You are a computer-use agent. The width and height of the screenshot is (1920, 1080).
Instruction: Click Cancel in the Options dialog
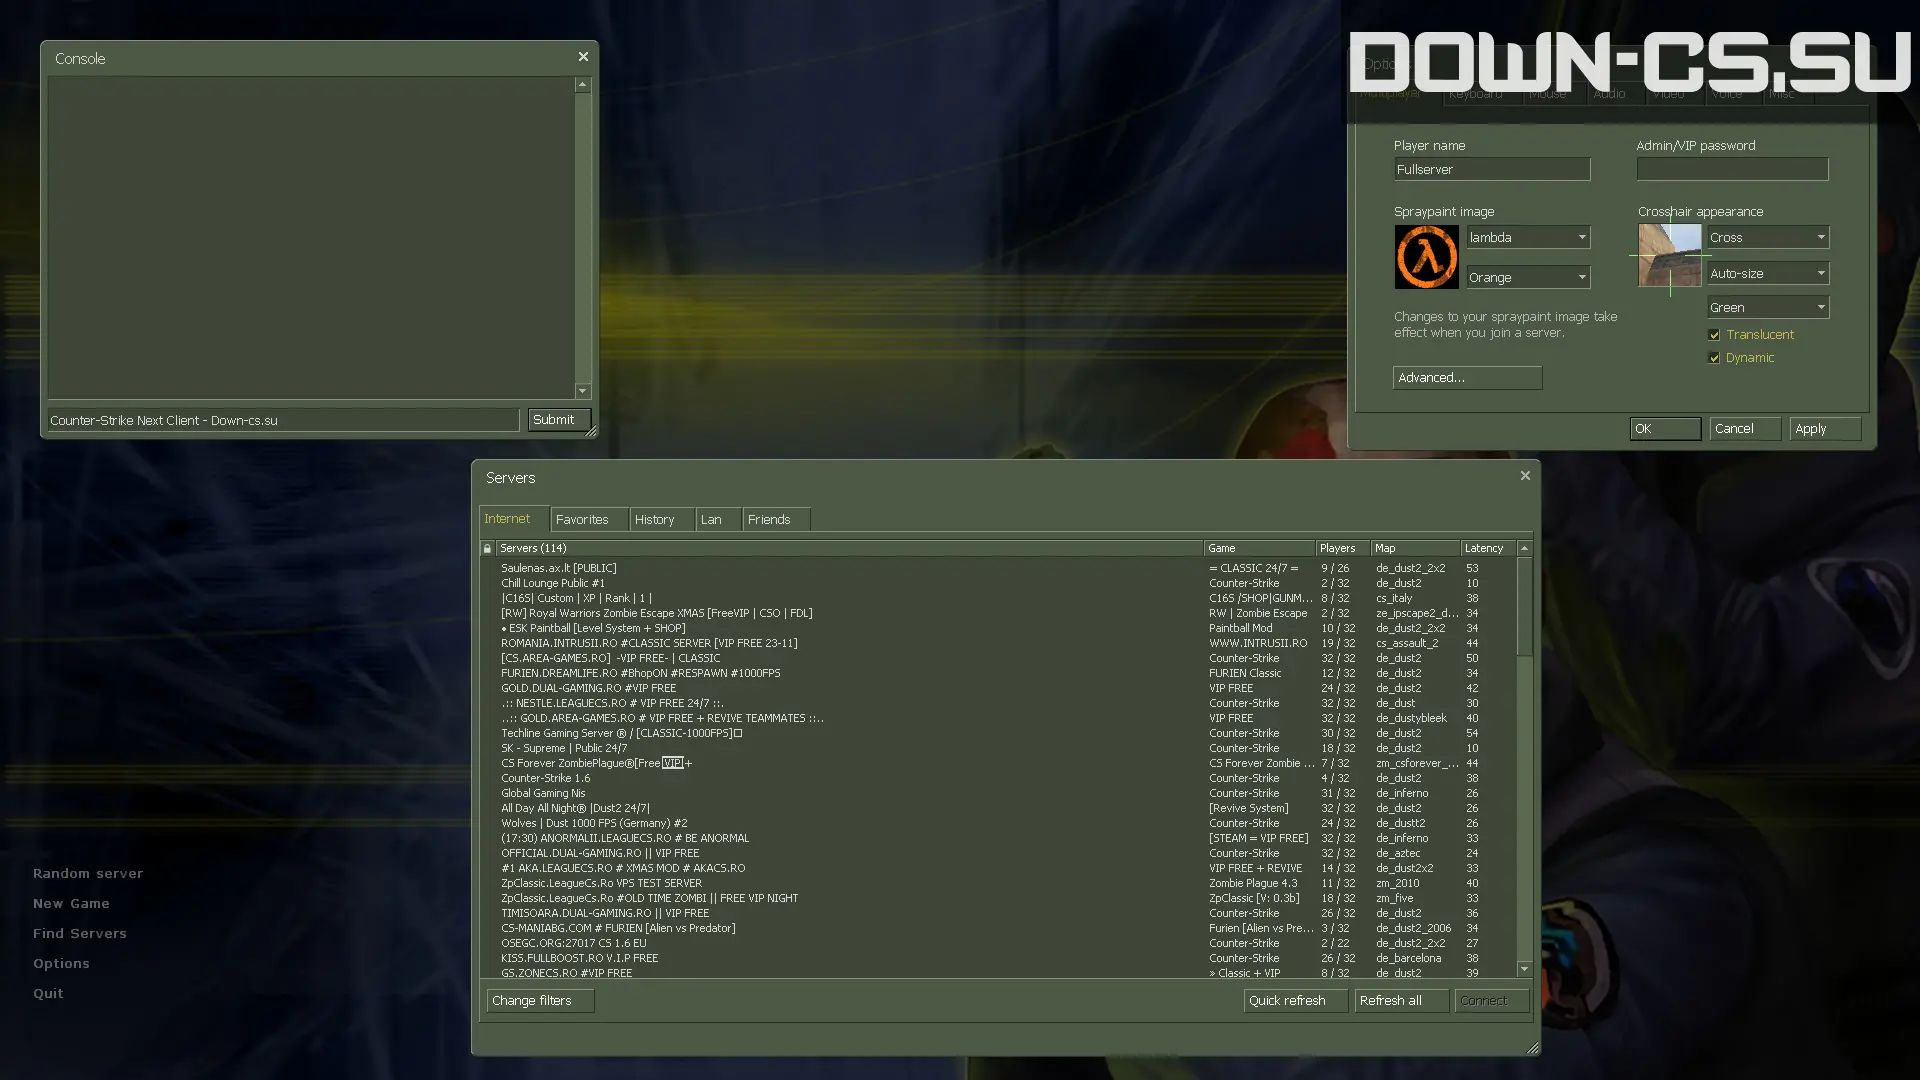(1745, 429)
